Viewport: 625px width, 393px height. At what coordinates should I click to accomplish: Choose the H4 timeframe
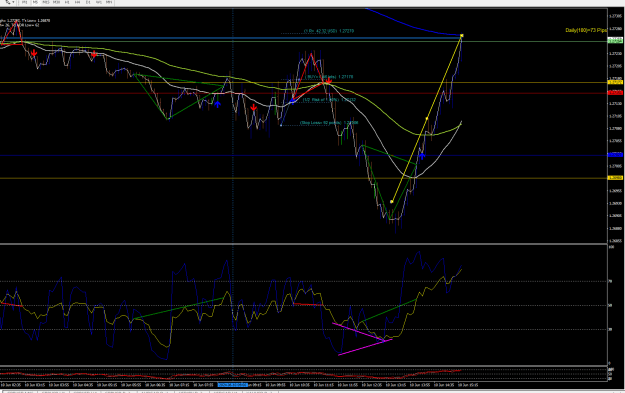77,2
